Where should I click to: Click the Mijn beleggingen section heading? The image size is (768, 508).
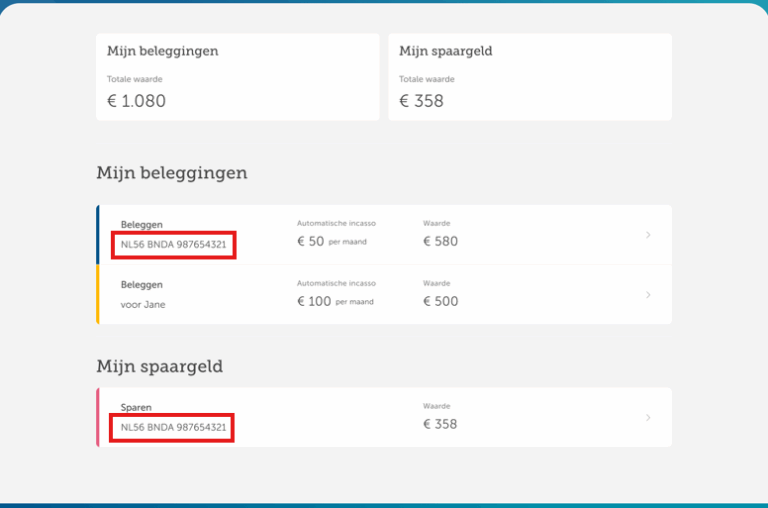tap(172, 173)
